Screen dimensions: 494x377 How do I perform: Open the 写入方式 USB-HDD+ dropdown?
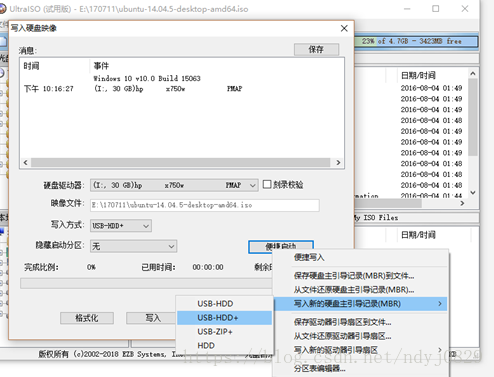121,226
